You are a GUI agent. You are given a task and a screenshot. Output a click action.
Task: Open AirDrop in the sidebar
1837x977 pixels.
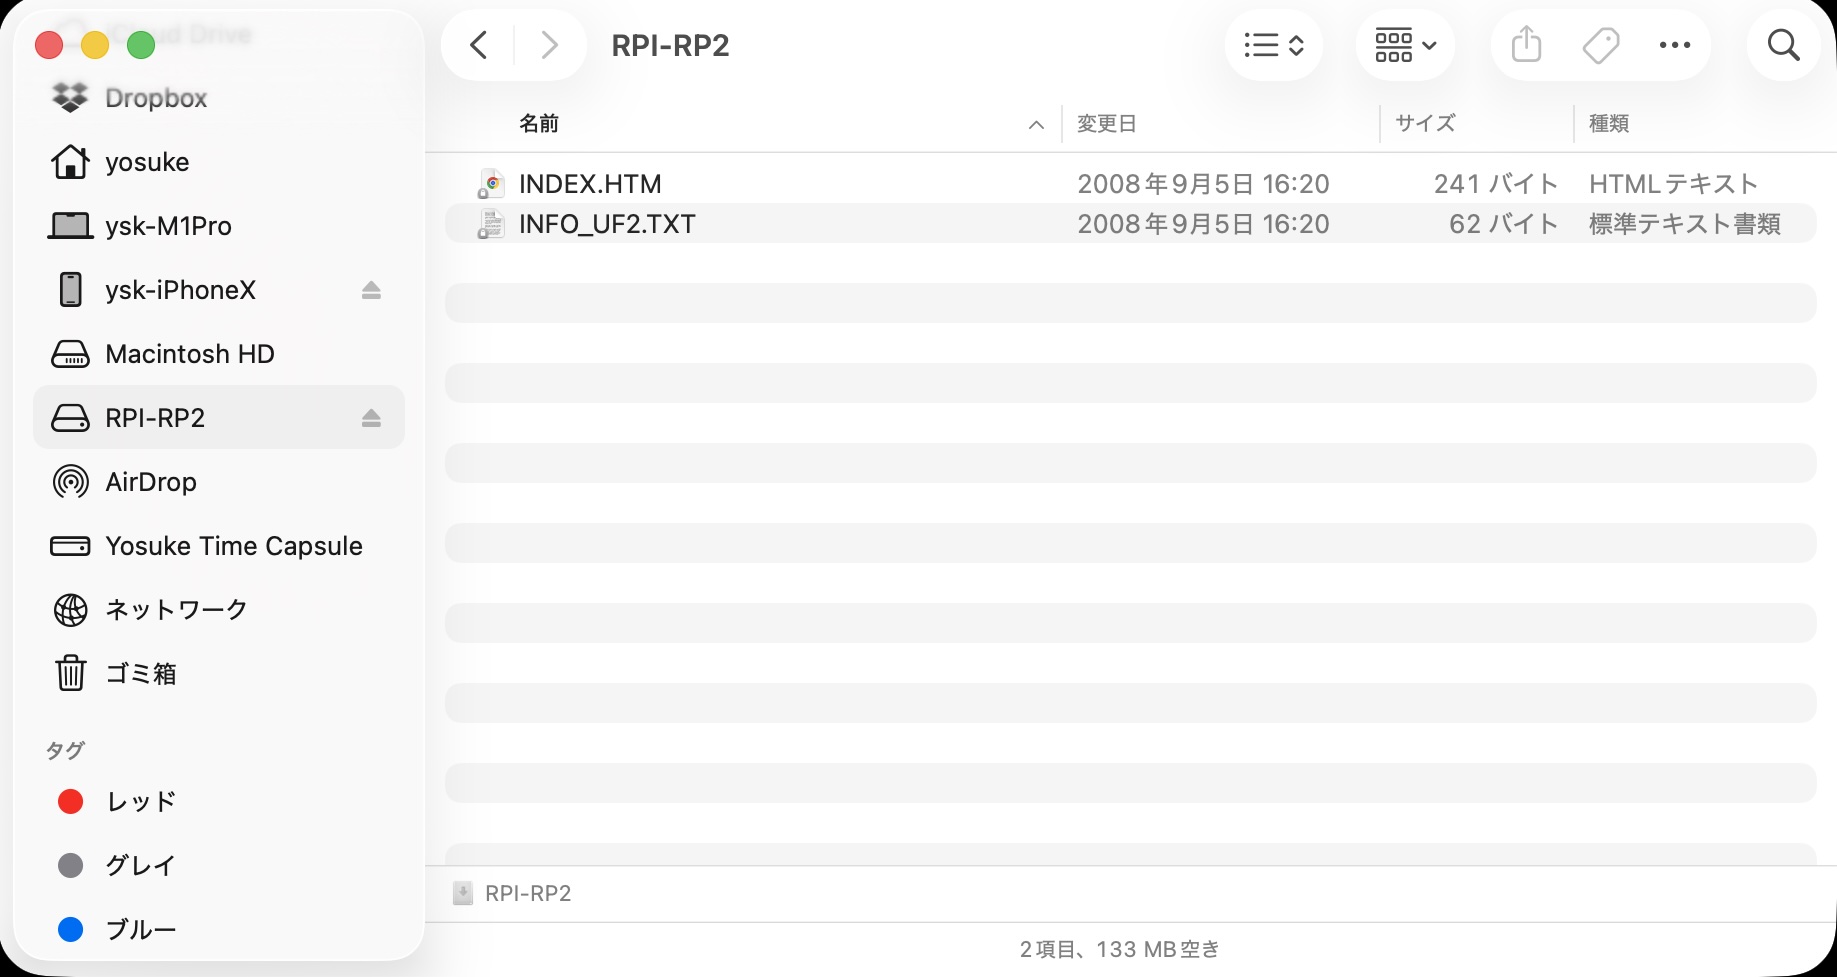pyautogui.click(x=151, y=482)
